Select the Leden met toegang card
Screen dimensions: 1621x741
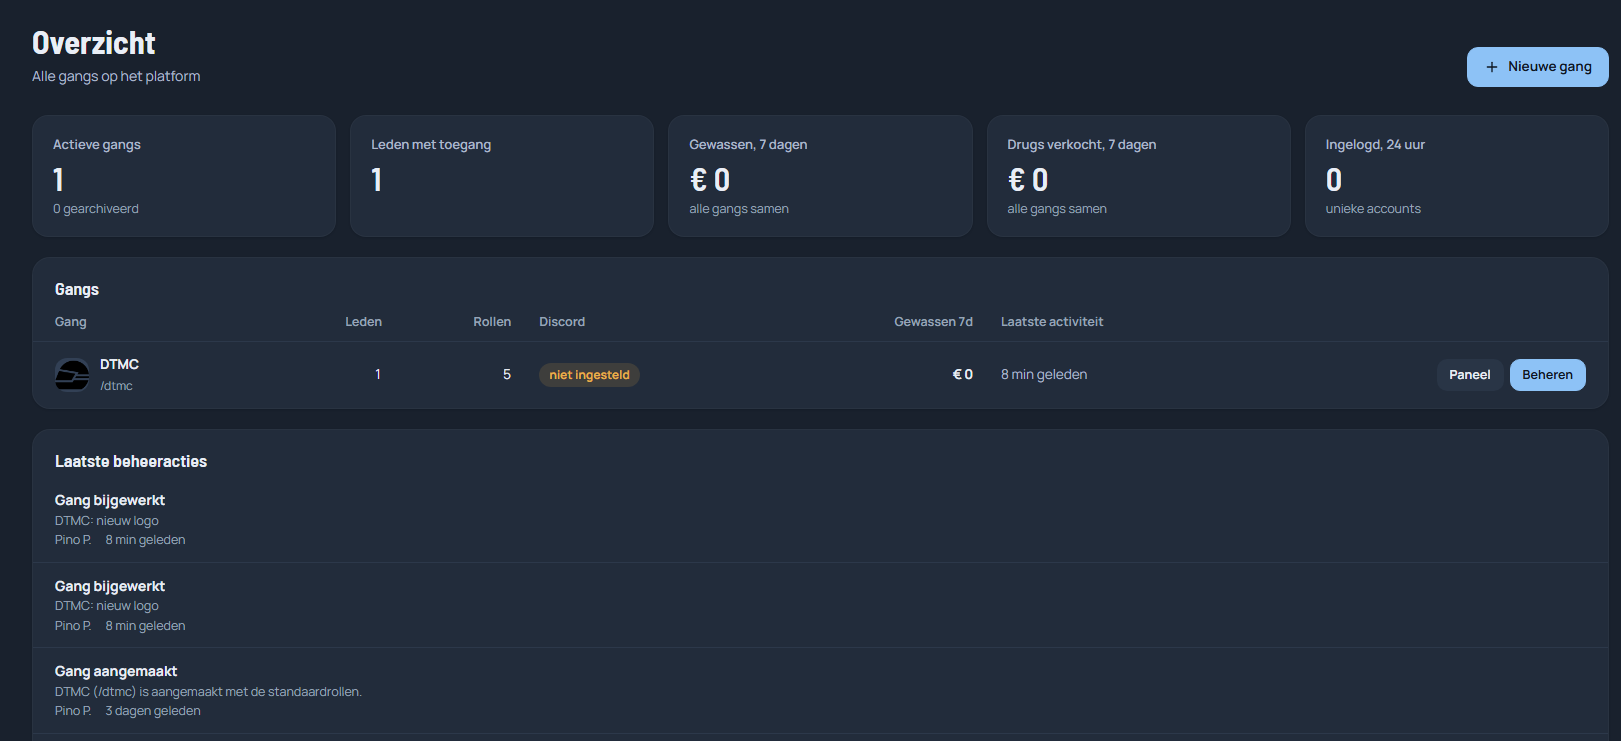tap(502, 176)
